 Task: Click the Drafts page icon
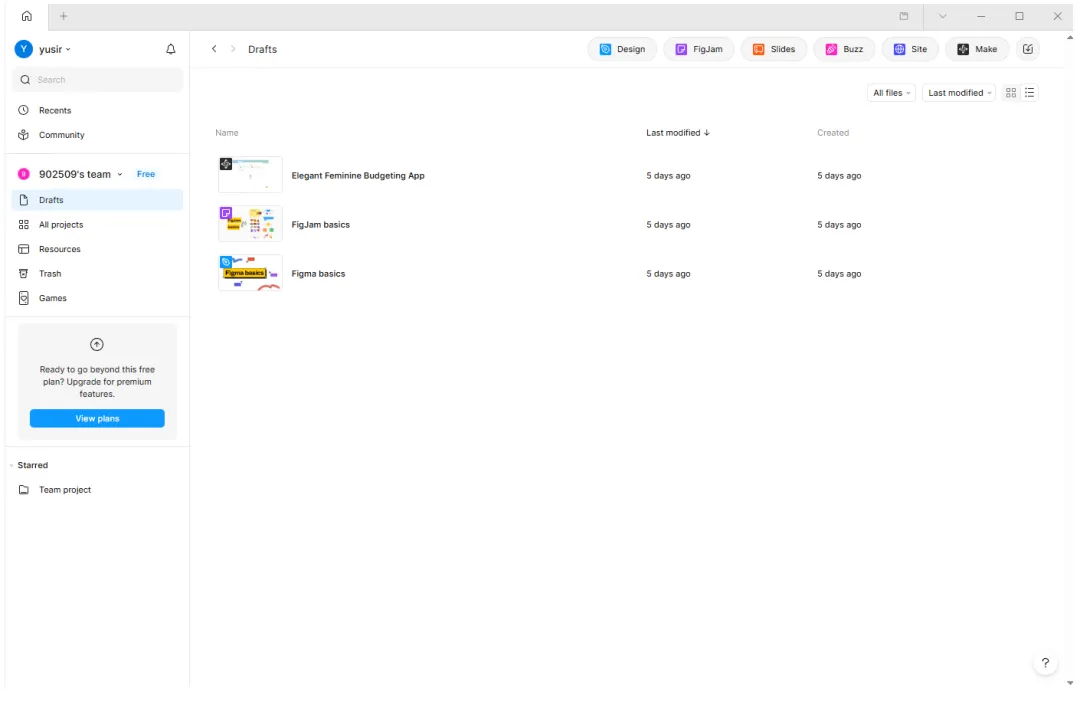pyautogui.click(x=23, y=200)
